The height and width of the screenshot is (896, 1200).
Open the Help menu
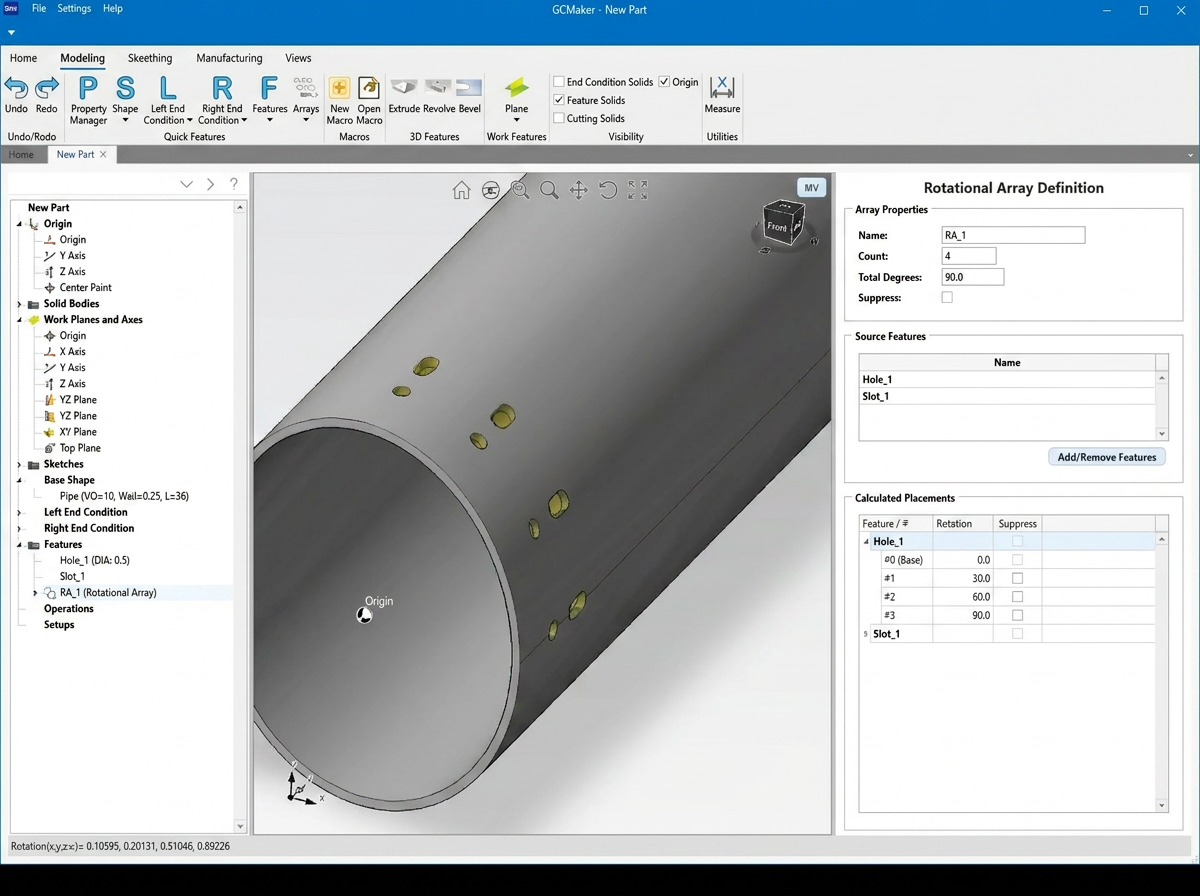(x=113, y=8)
